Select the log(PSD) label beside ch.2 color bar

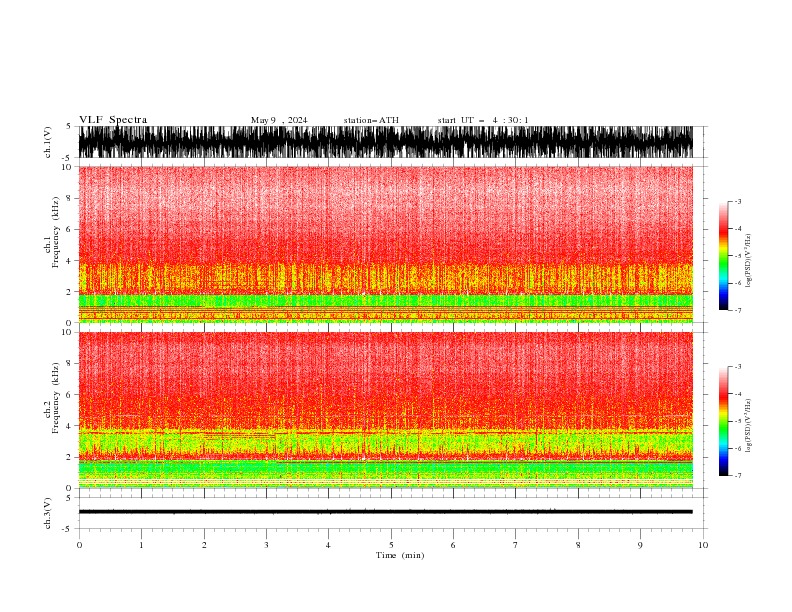pos(749,426)
